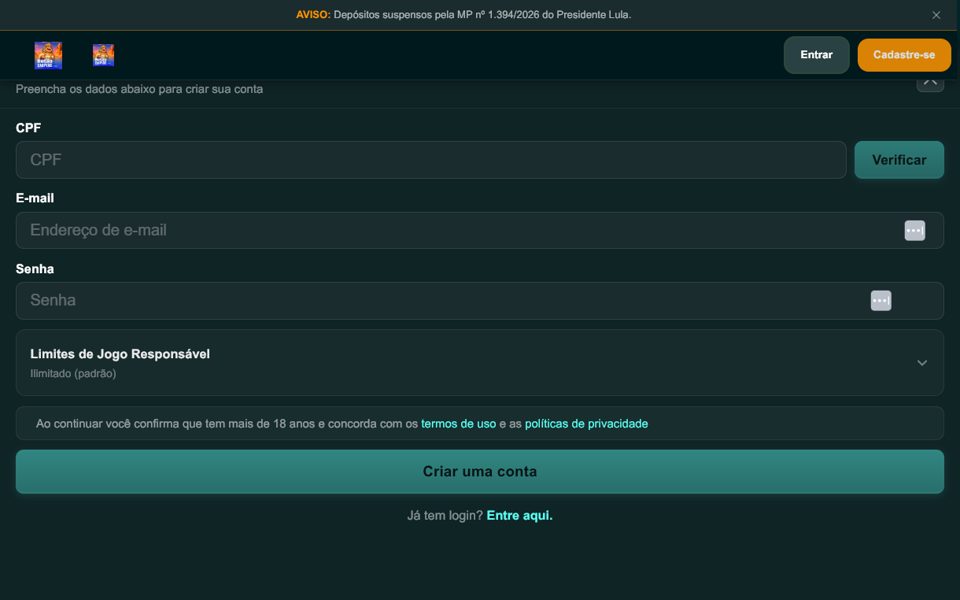The width and height of the screenshot is (960, 600).
Task: Click chevron arrow beside Ilimitado (padrão)
Action: point(921,363)
